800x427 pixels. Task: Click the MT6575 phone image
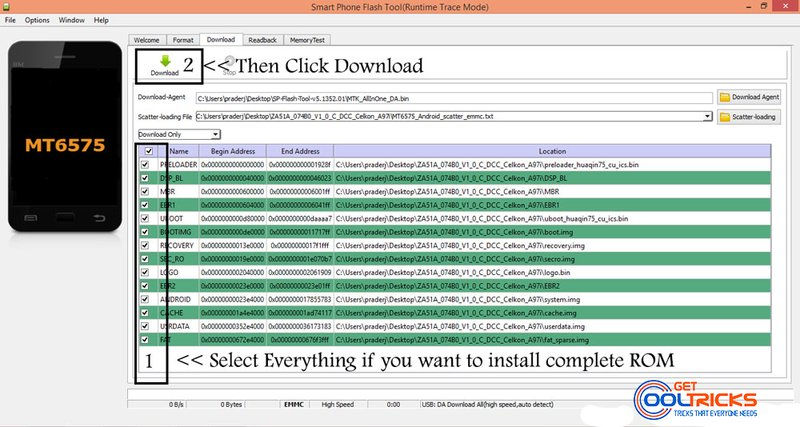tap(65, 136)
